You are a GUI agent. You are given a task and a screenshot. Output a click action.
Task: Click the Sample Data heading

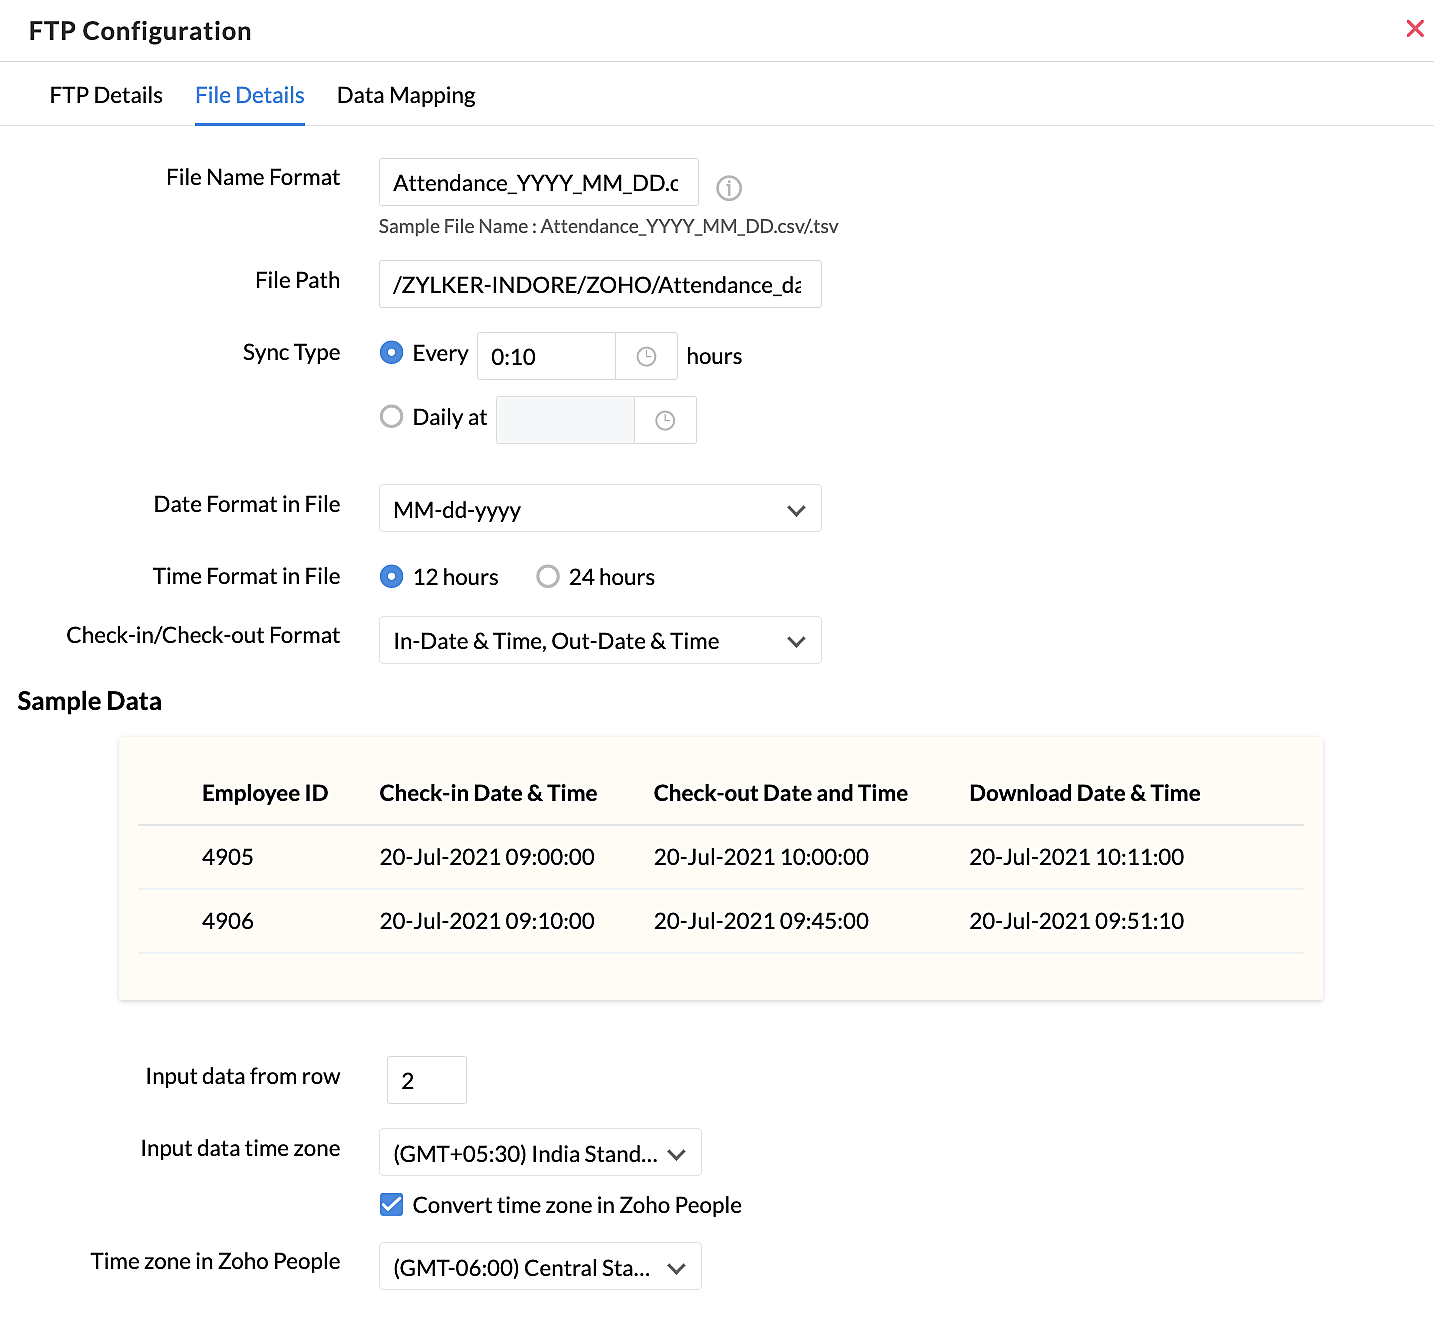(90, 701)
